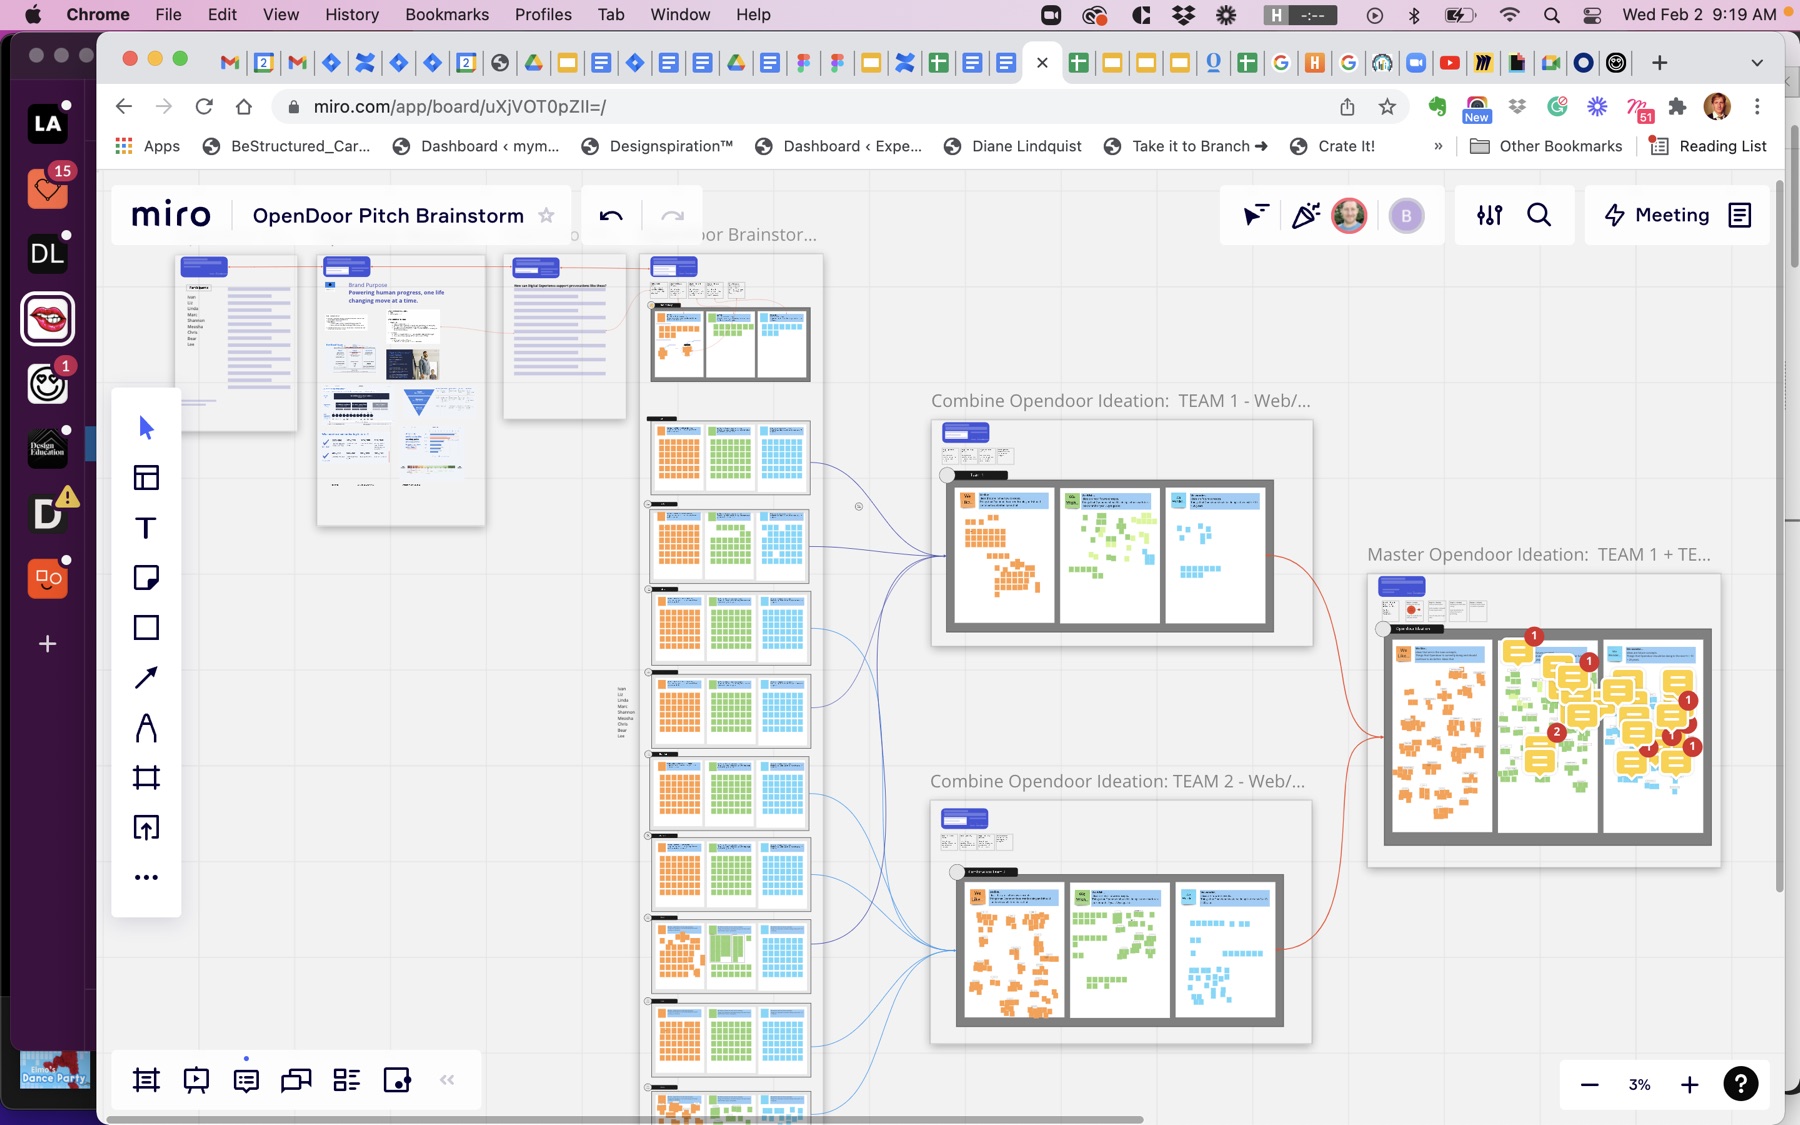This screenshot has height=1125, width=1800.
Task: Reload the Miro page
Action: [x=204, y=107]
